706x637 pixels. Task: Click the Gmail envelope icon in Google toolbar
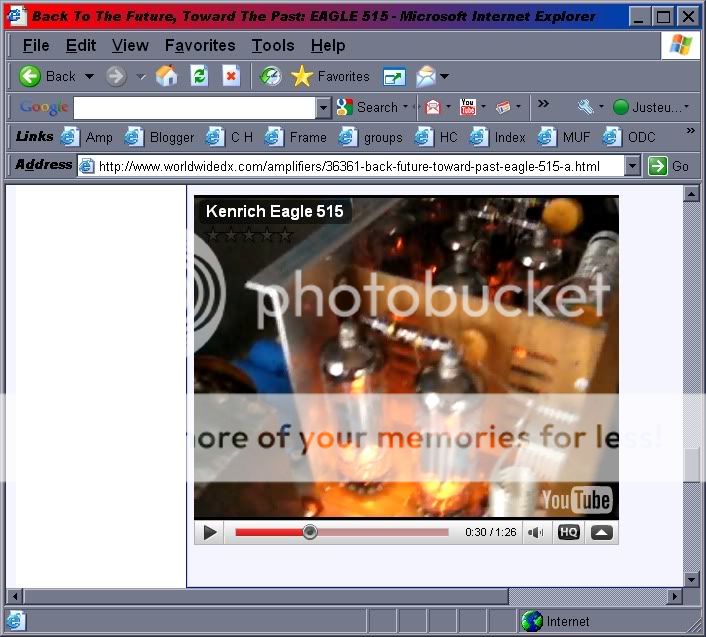(432, 107)
